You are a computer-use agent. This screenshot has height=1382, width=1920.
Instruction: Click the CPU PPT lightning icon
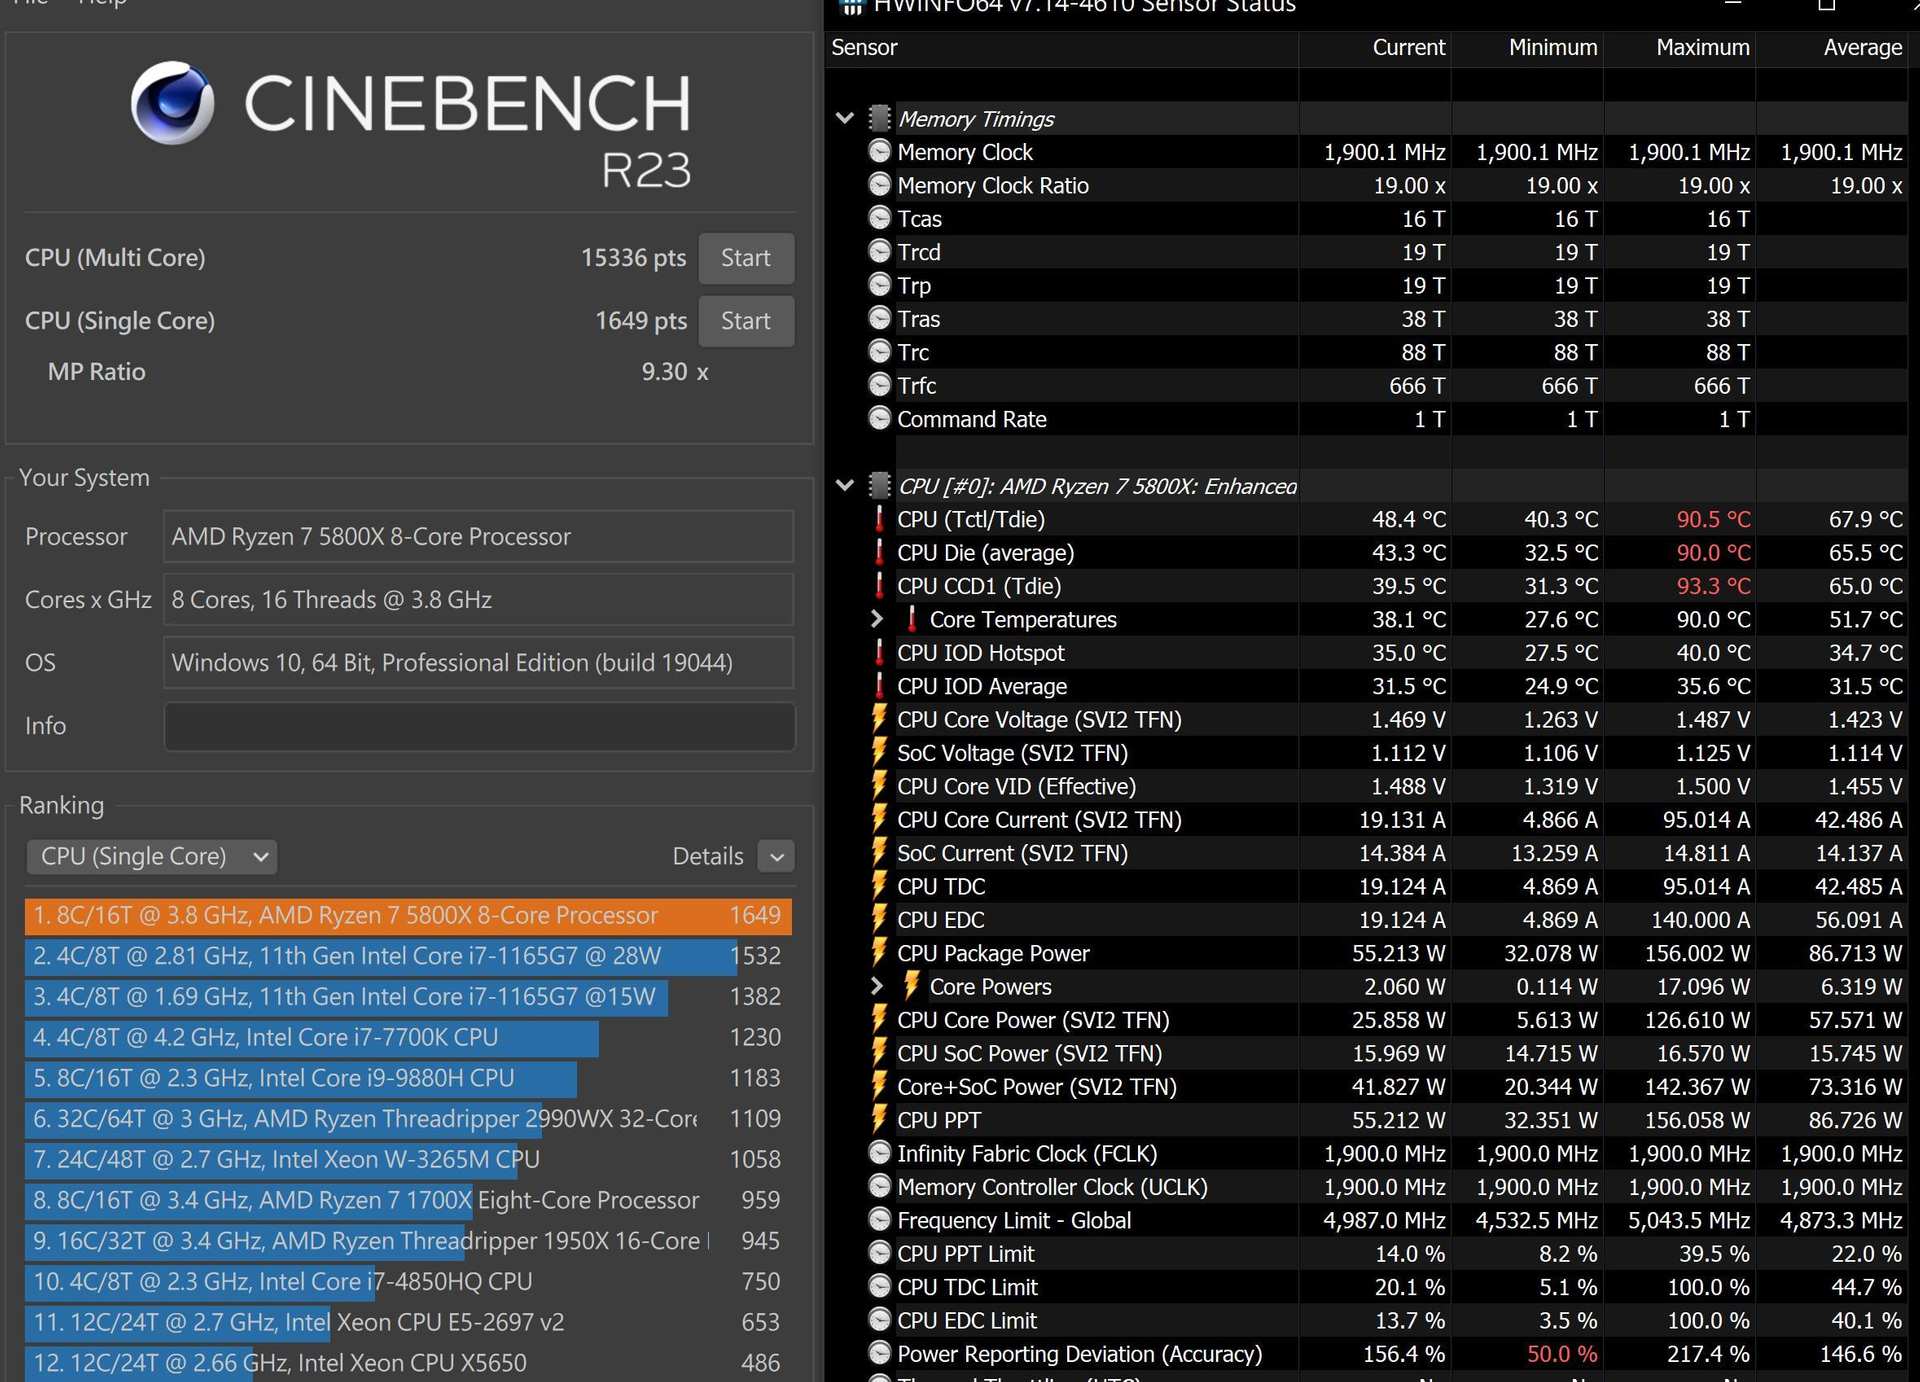879,1120
